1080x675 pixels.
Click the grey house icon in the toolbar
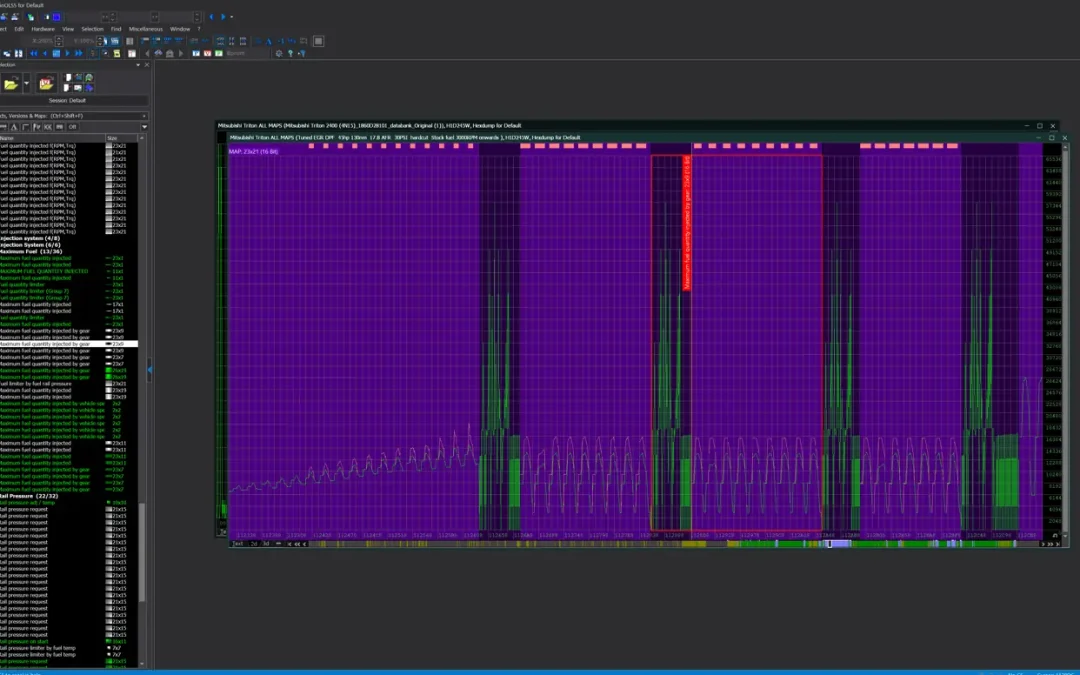click(x=169, y=53)
